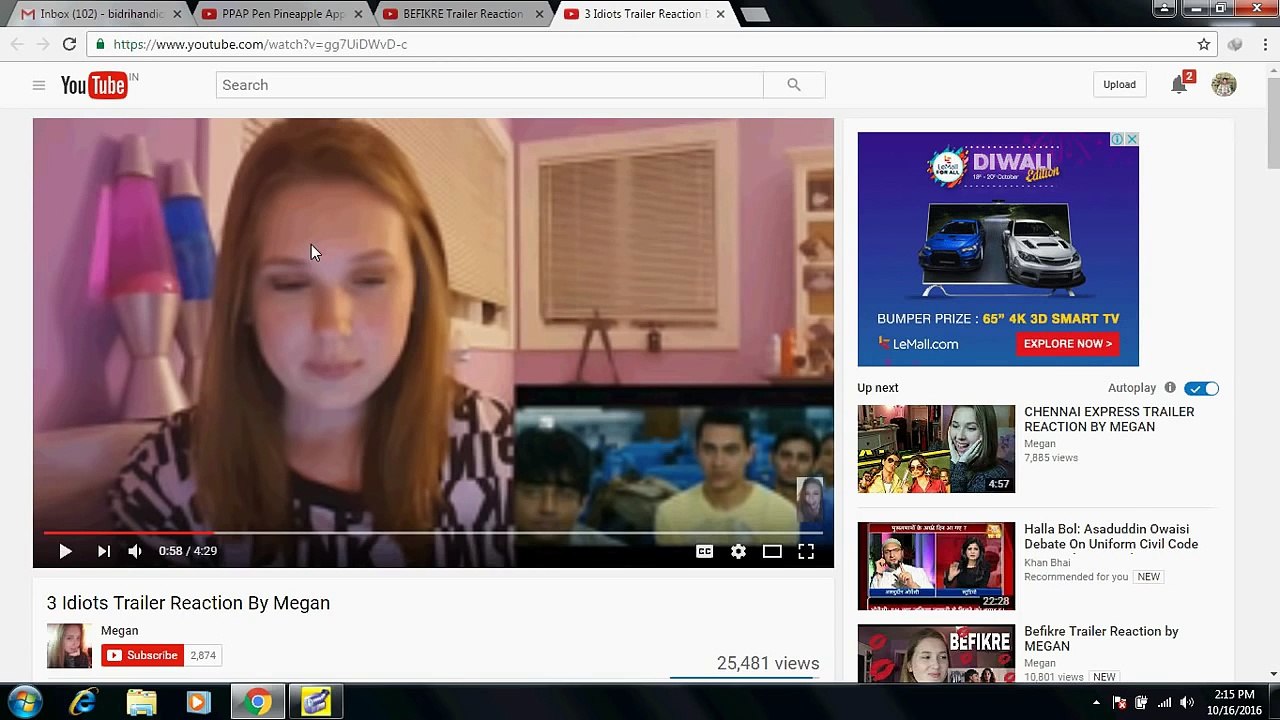This screenshot has width=1280, height=720.
Task: Open Halla Bol video thumbnail
Action: tap(936, 566)
